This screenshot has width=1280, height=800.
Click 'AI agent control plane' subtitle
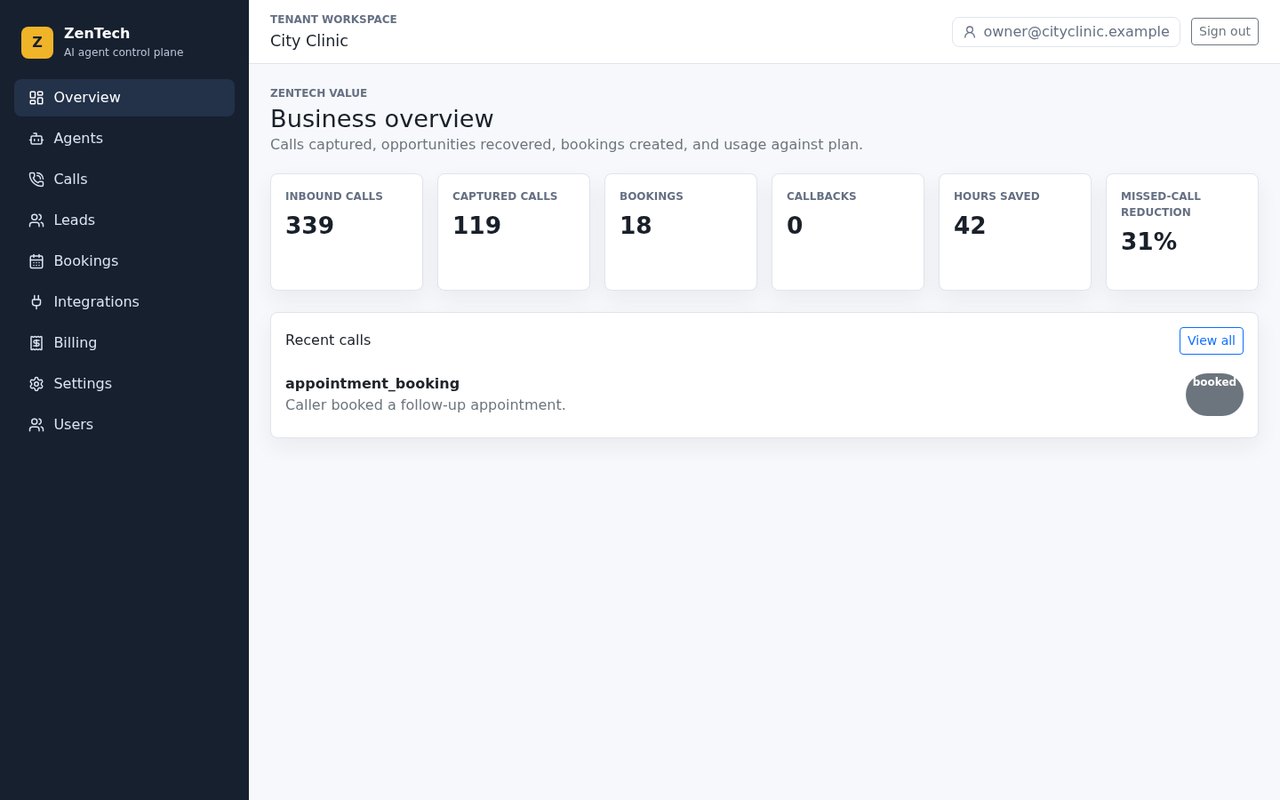(124, 53)
